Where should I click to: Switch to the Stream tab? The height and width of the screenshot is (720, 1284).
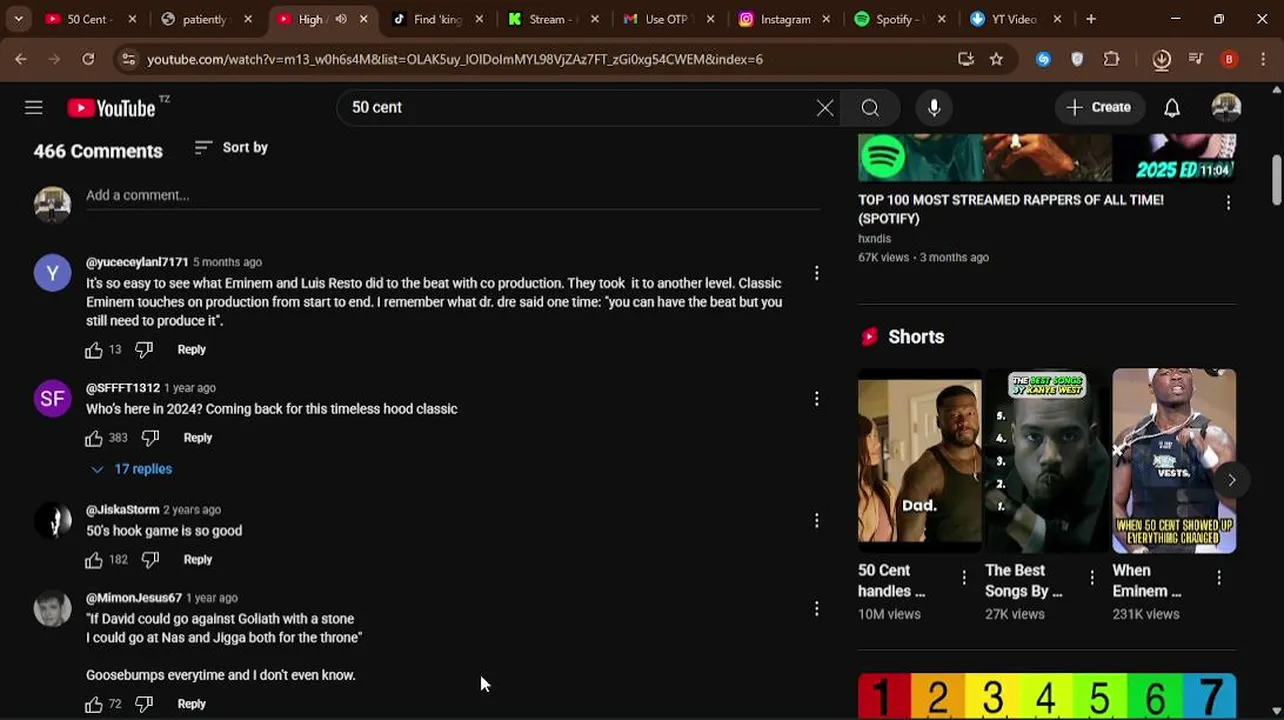click(552, 19)
